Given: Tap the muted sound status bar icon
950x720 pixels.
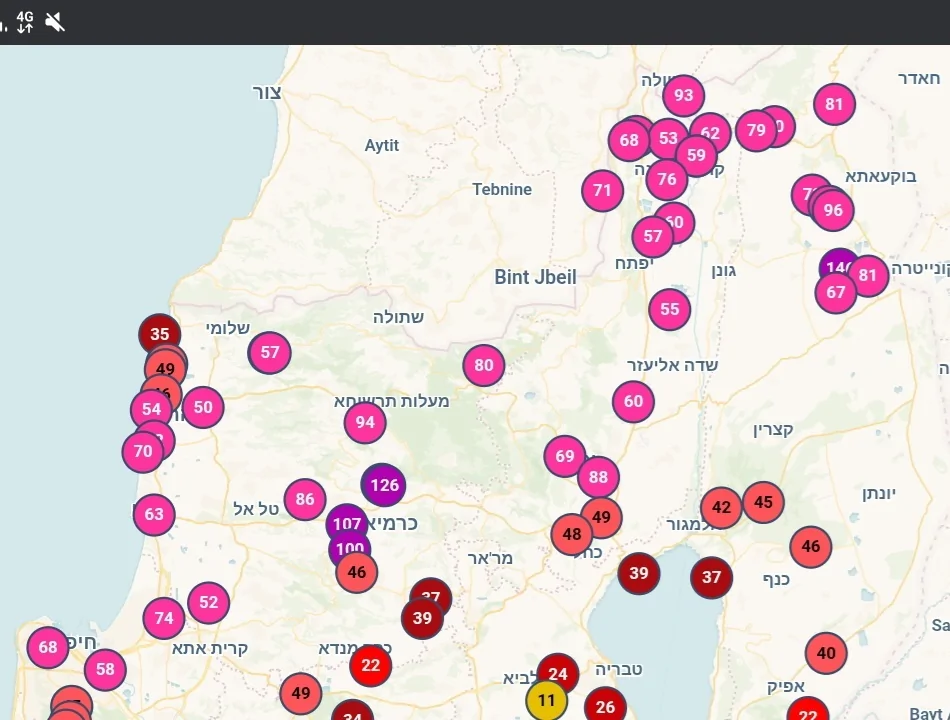Looking at the screenshot, I should 55,22.
